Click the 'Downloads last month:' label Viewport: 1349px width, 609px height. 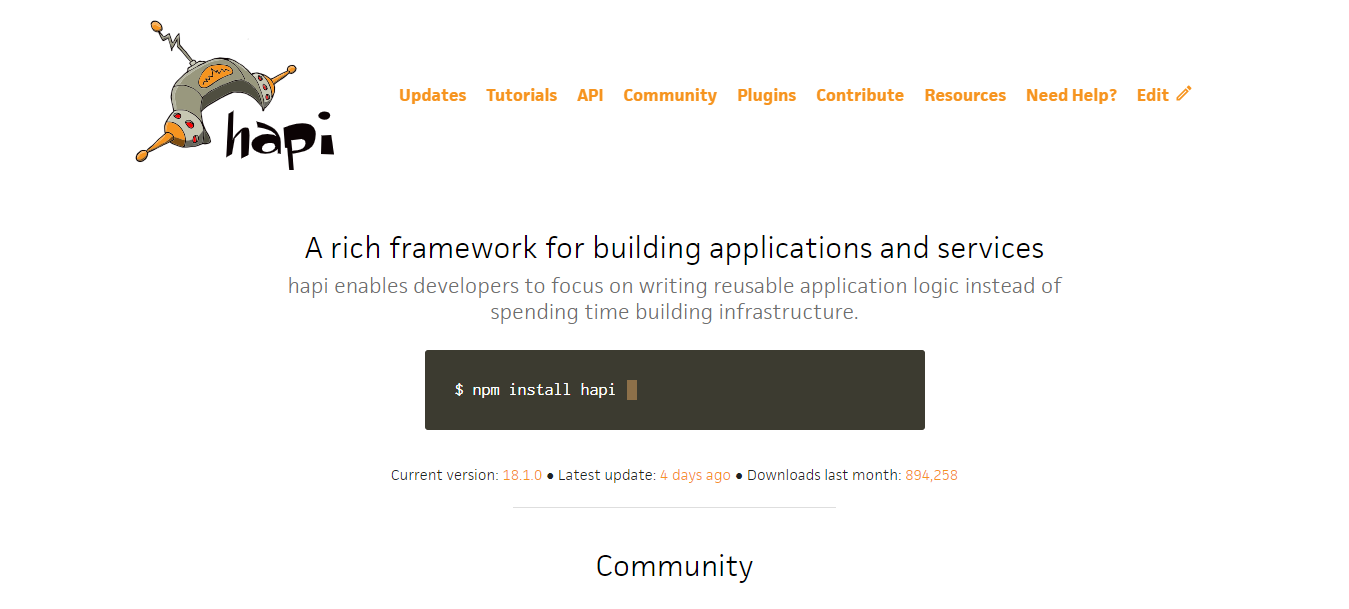point(824,475)
